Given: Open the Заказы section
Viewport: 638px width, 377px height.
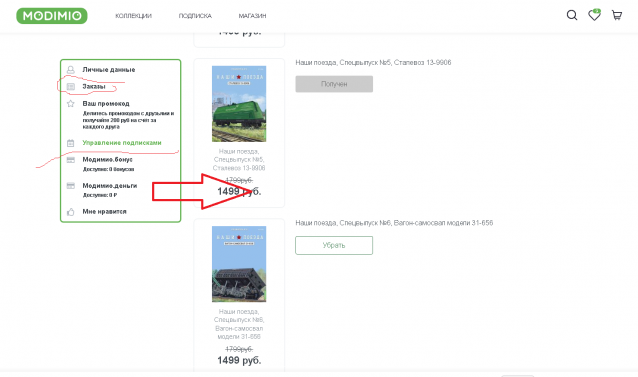Looking at the screenshot, I should coord(94,87).
